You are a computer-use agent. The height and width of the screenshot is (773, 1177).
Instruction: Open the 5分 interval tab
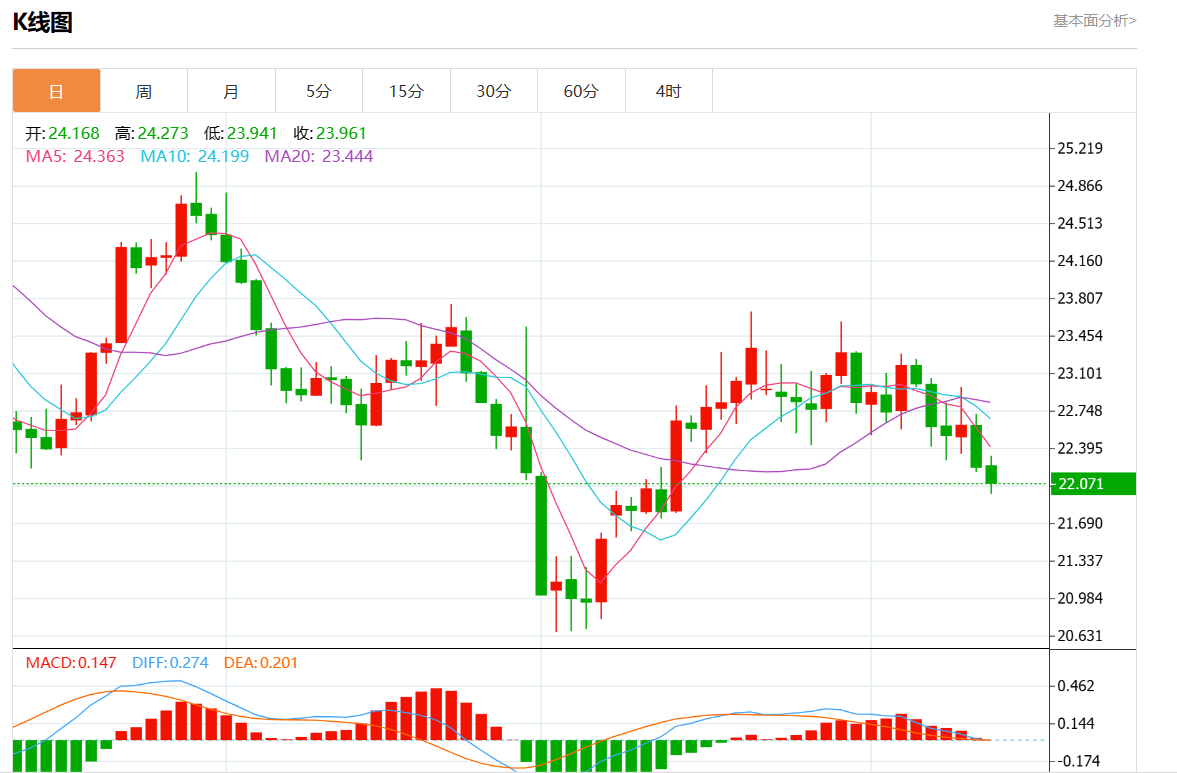(x=318, y=91)
